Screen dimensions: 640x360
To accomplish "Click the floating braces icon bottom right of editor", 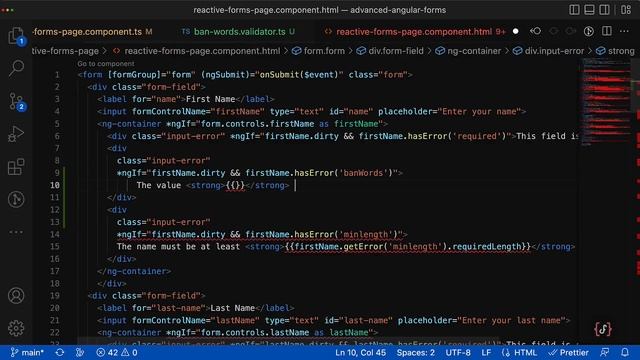I will pos(603,329).
